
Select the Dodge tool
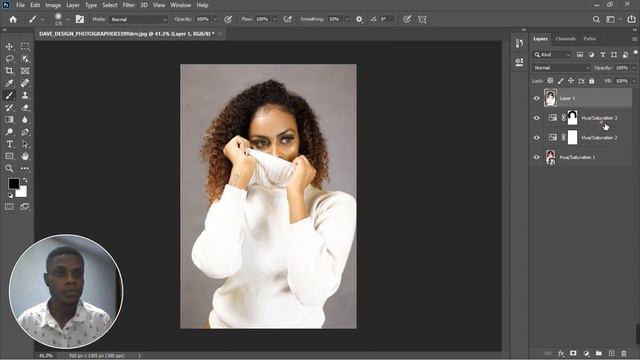pos(9,132)
